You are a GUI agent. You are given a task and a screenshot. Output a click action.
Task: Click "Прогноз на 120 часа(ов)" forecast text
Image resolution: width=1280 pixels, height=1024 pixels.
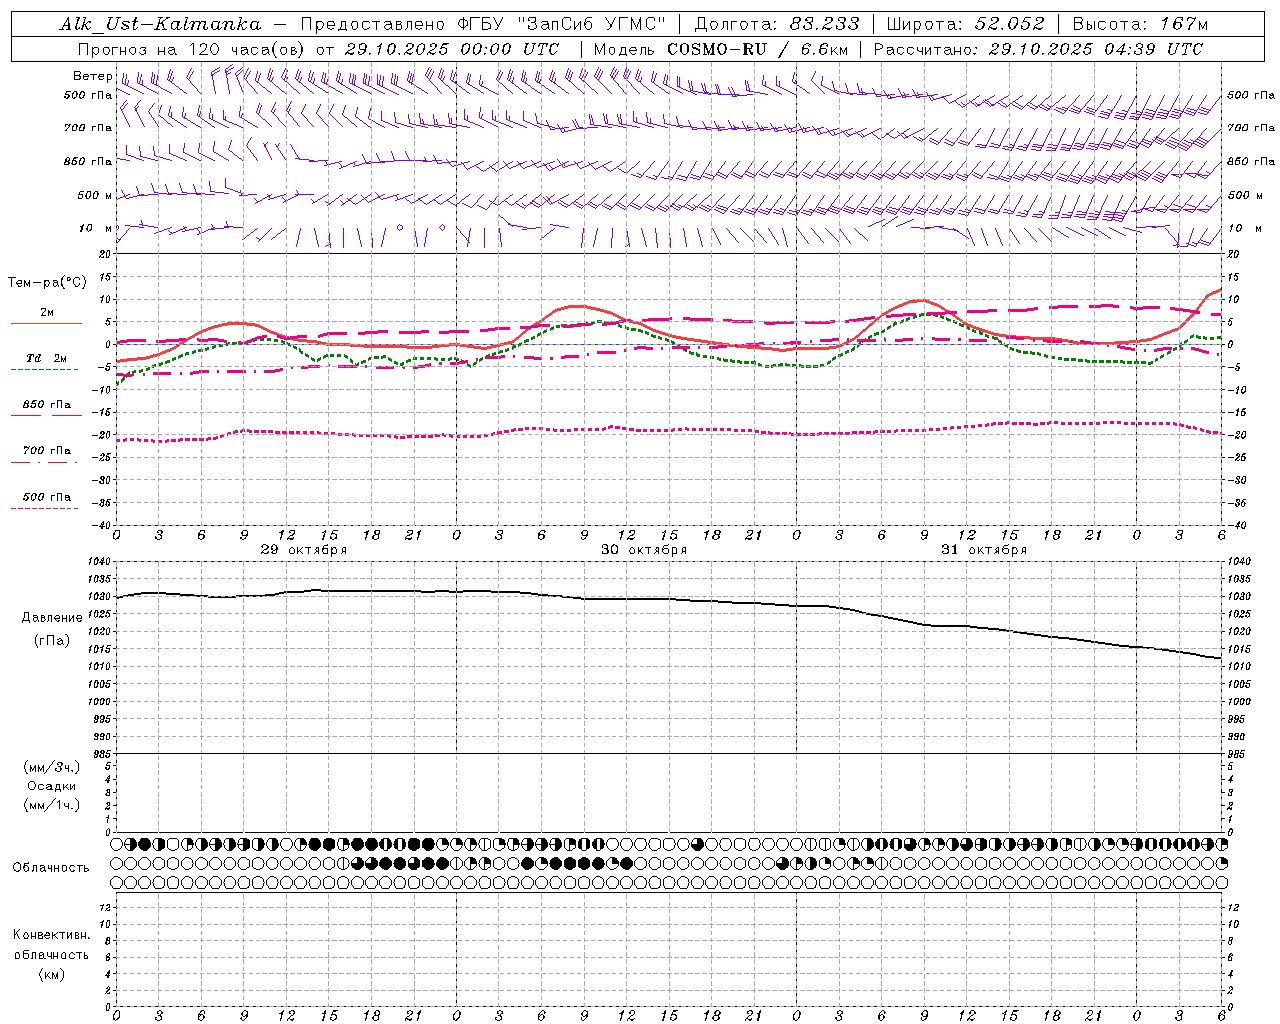(192, 49)
